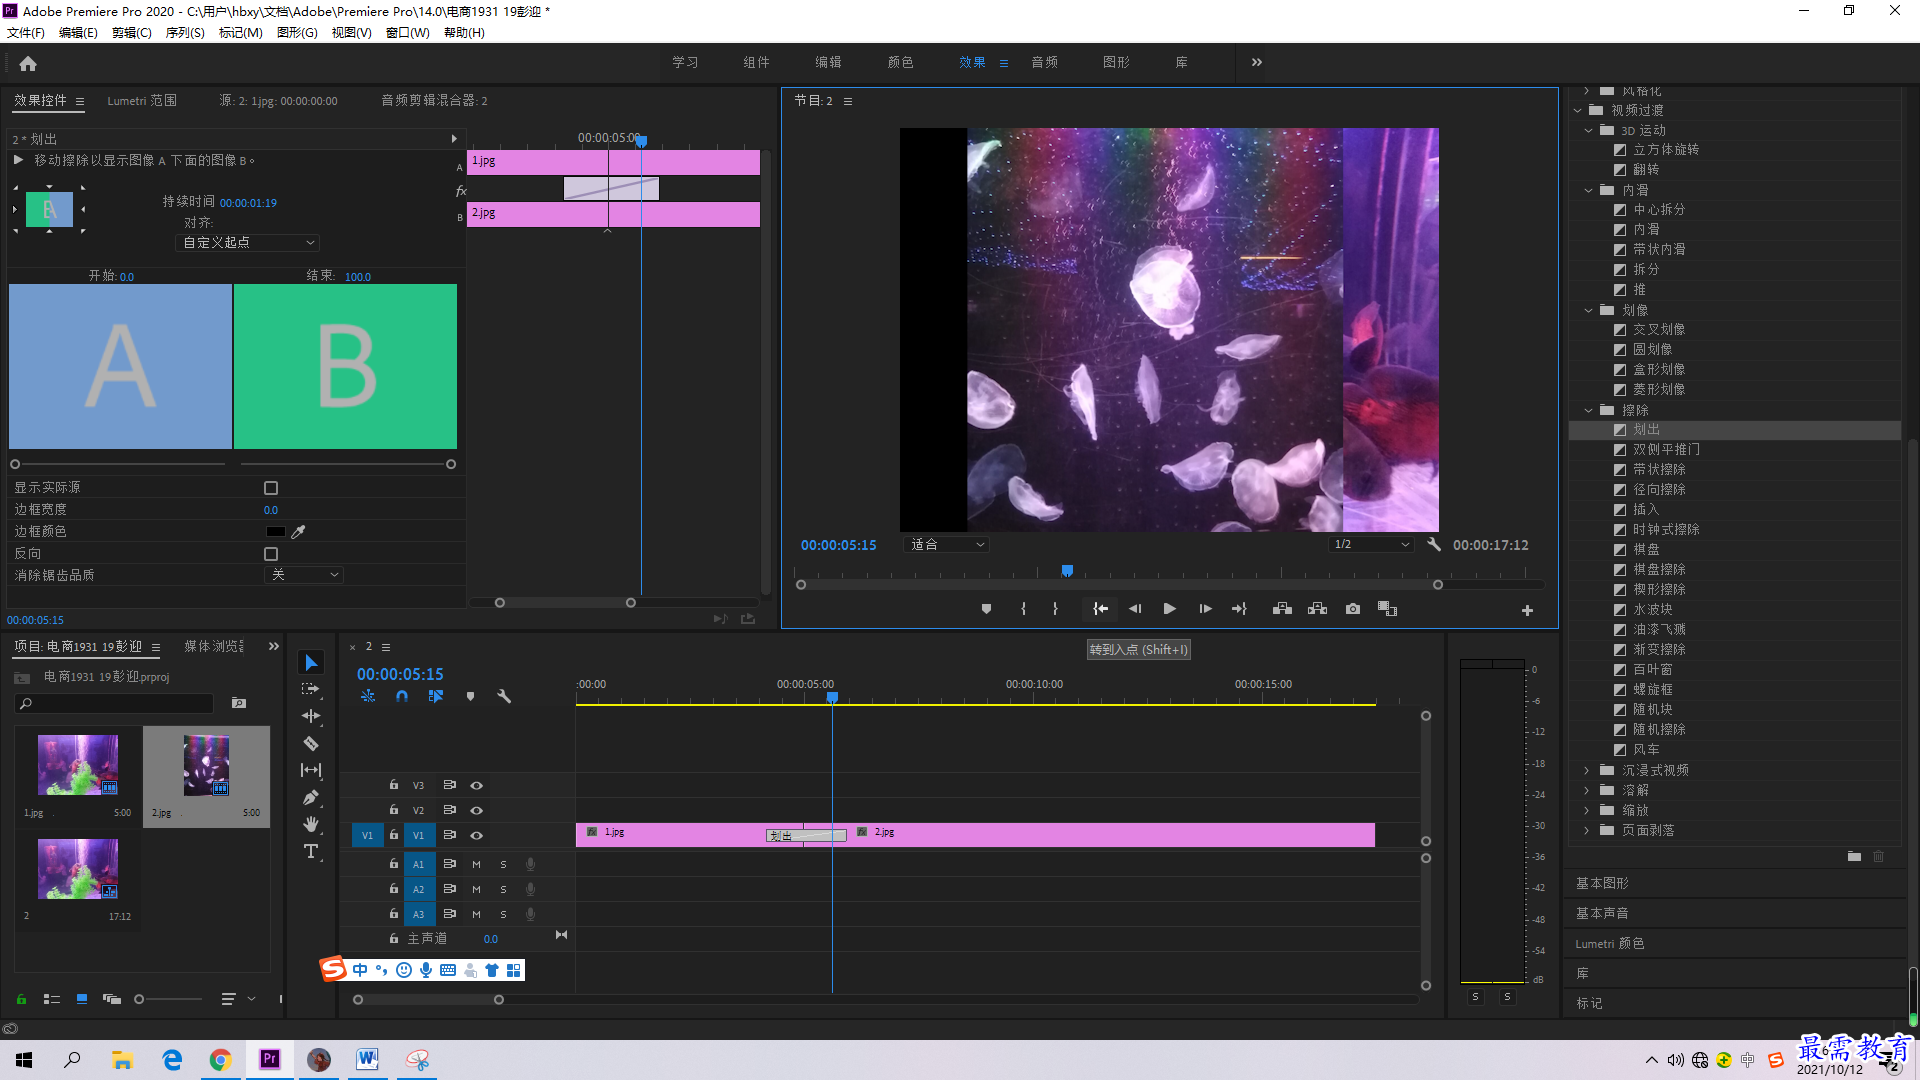Step forward one frame in Program monitor

tap(1205, 609)
